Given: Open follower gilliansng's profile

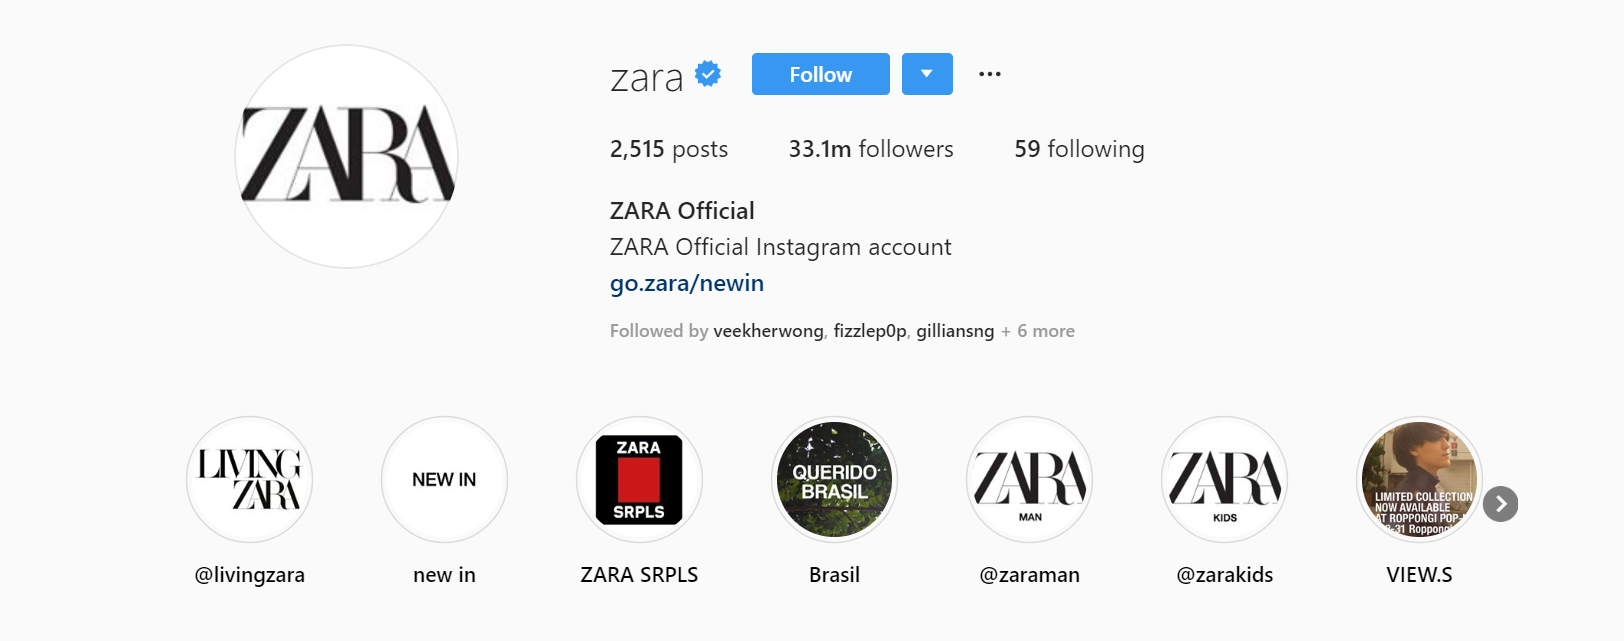Looking at the screenshot, I should (955, 331).
